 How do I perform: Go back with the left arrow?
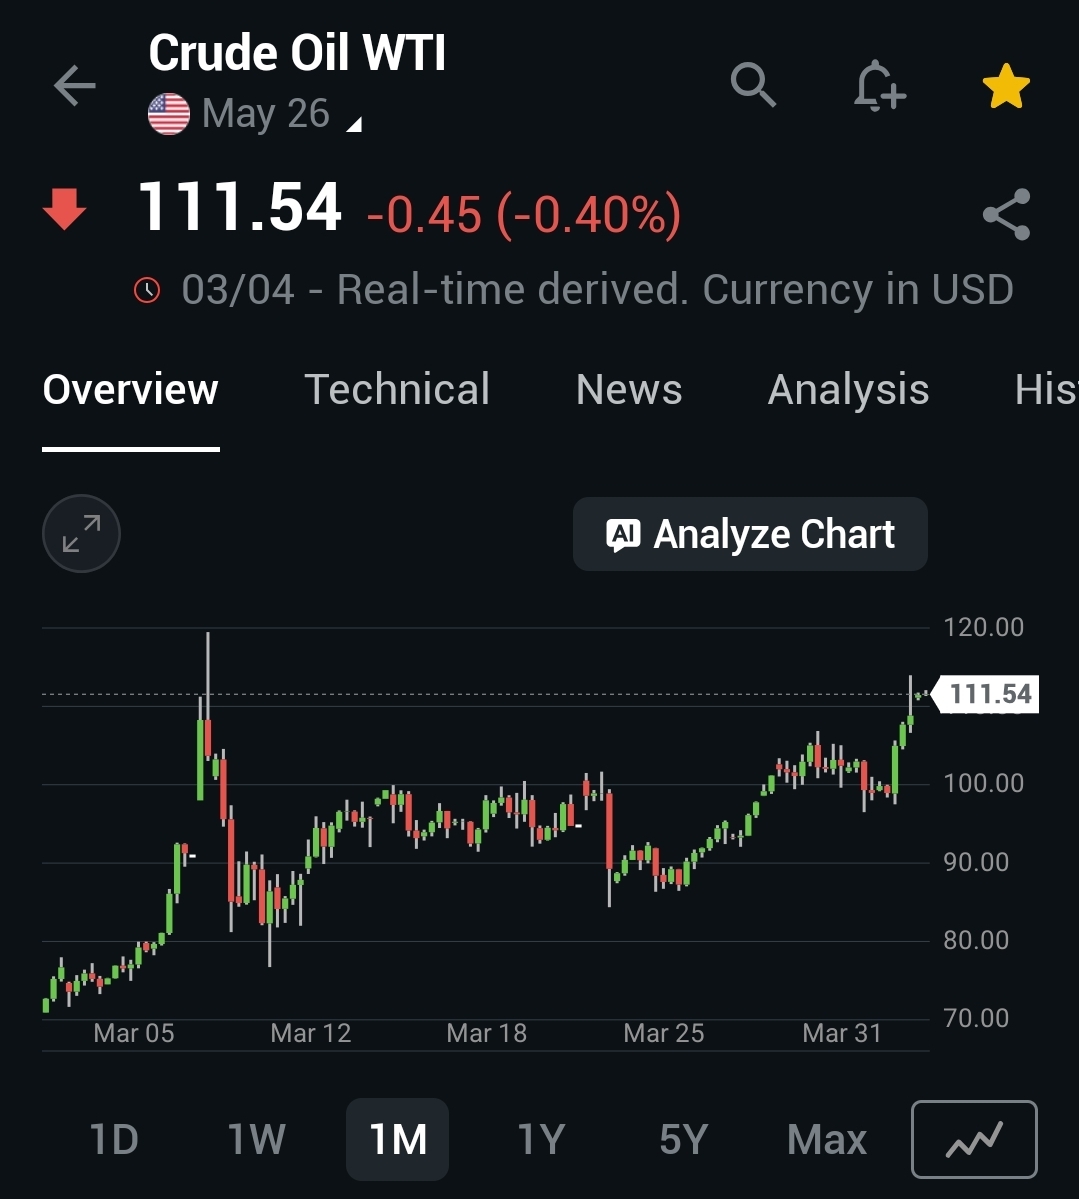pyautogui.click(x=74, y=85)
